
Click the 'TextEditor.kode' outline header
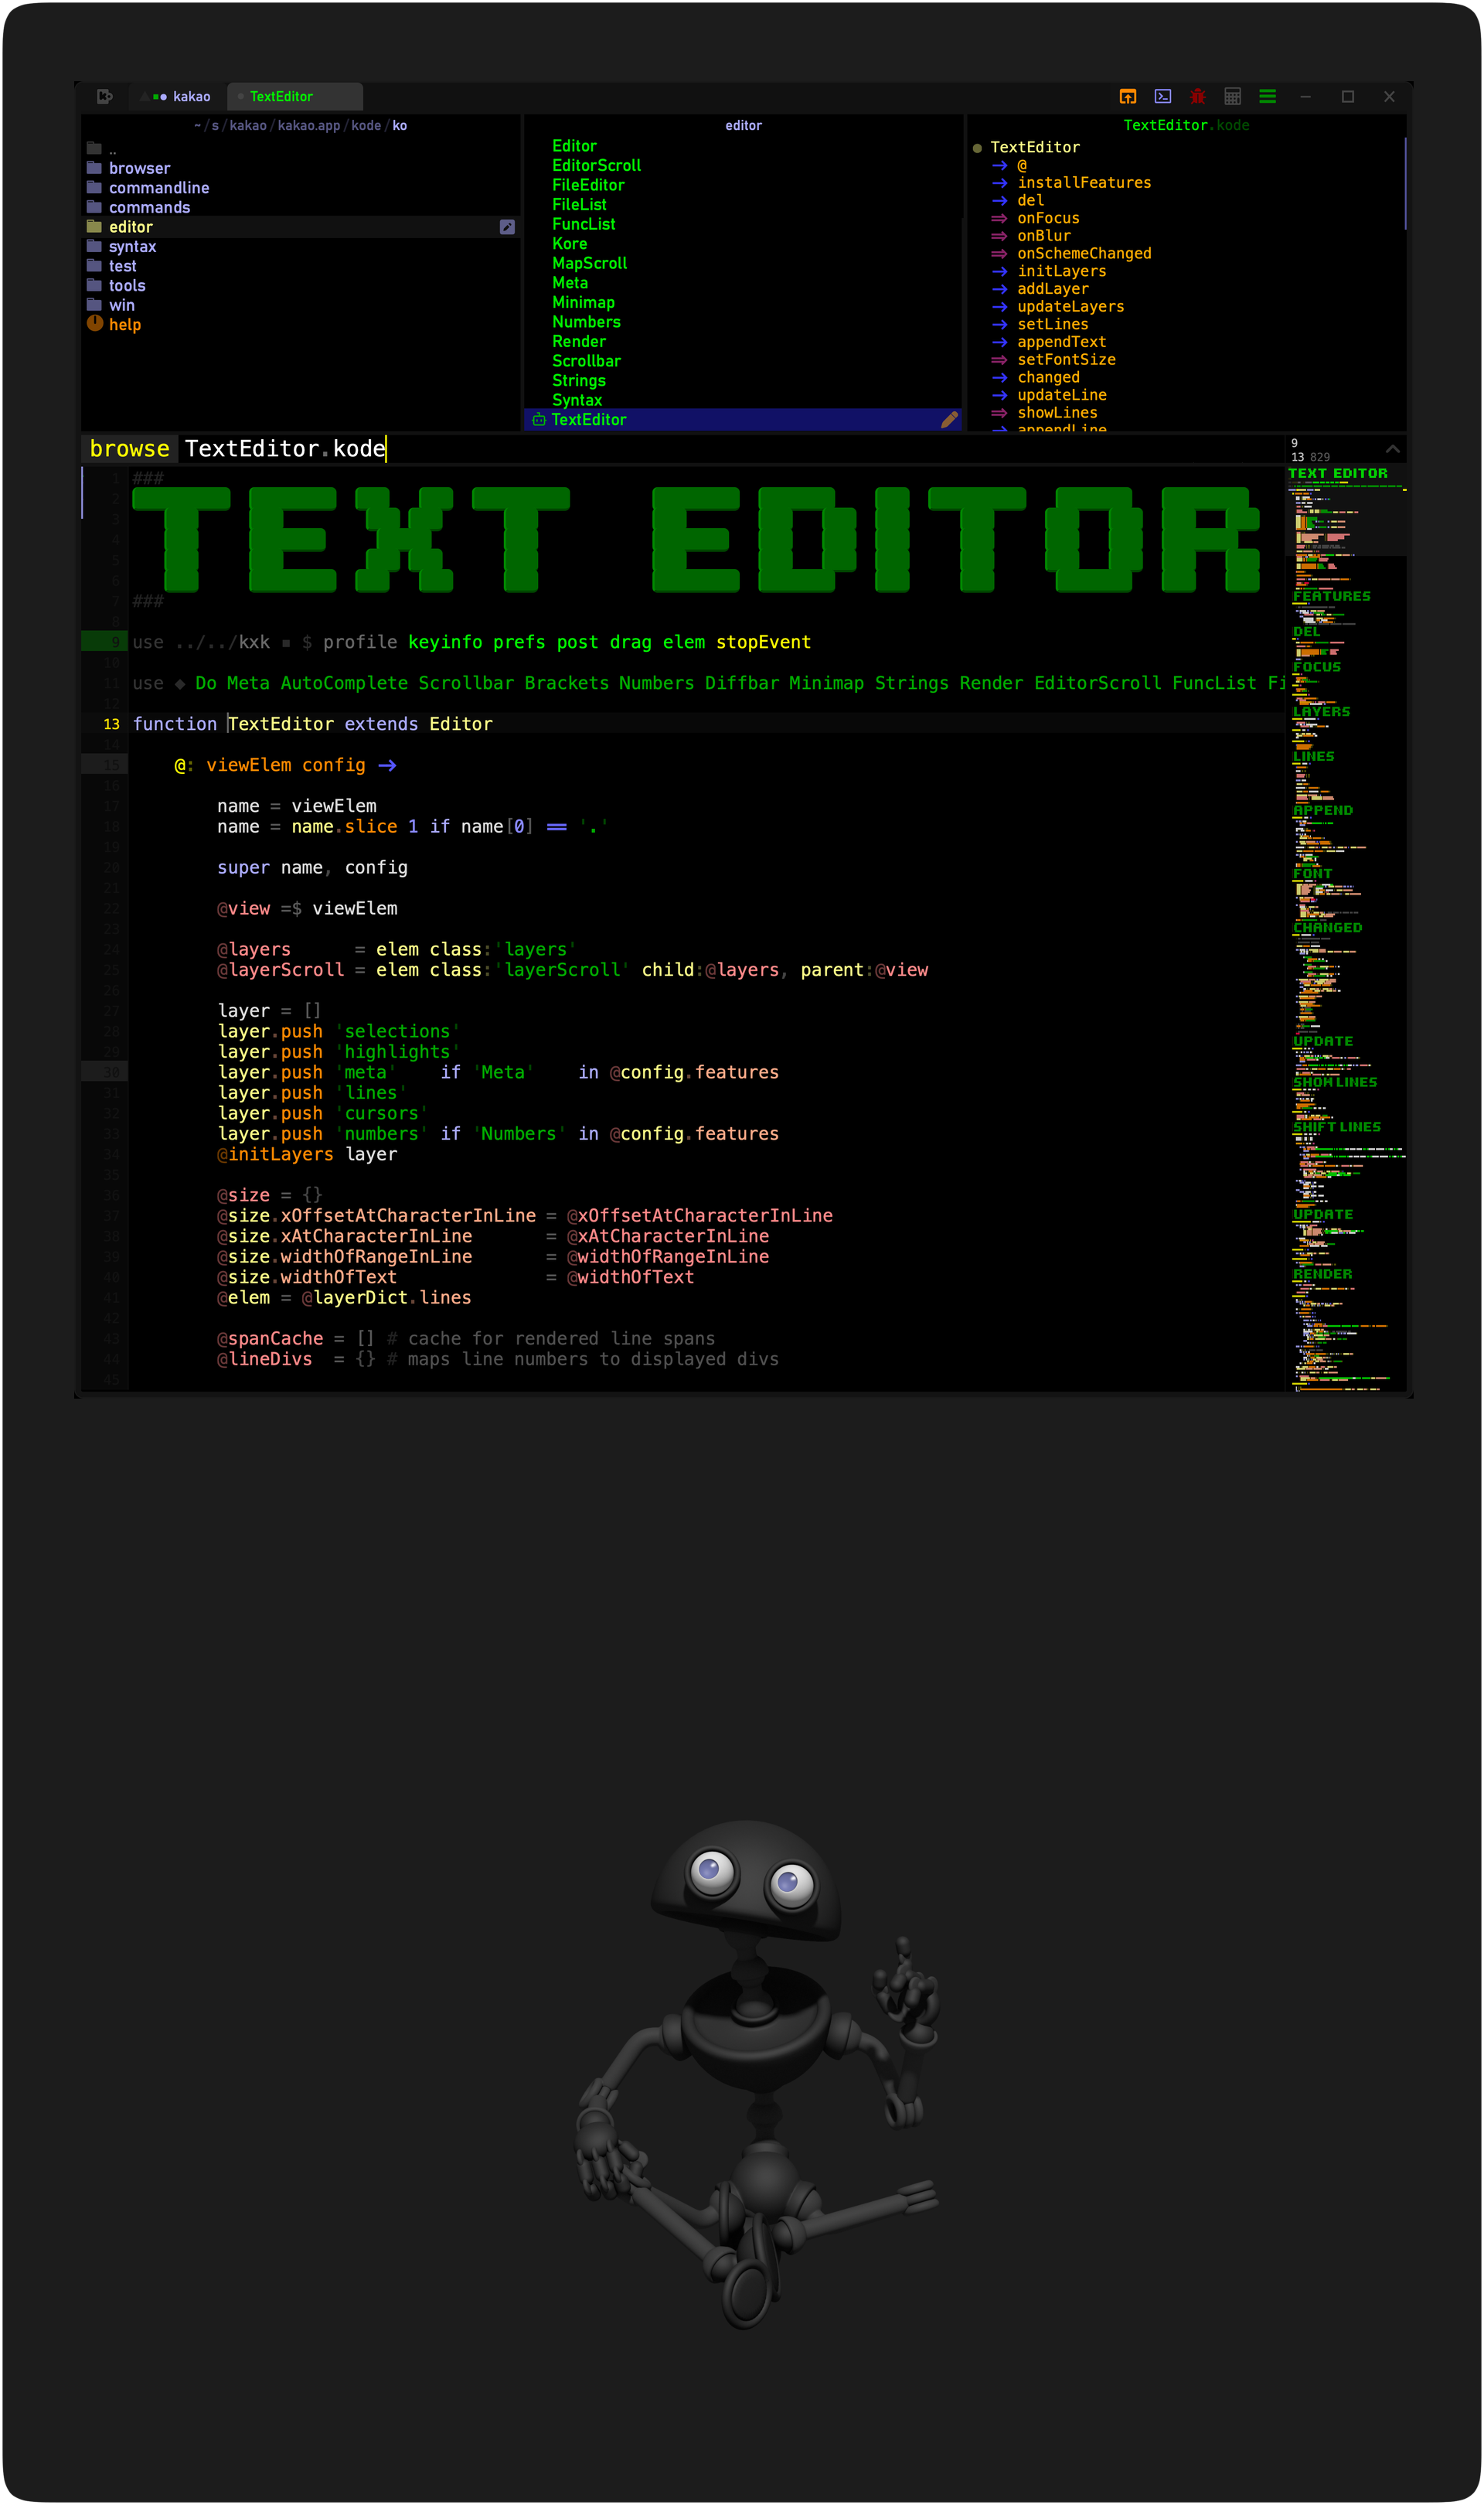pyautogui.click(x=1186, y=125)
